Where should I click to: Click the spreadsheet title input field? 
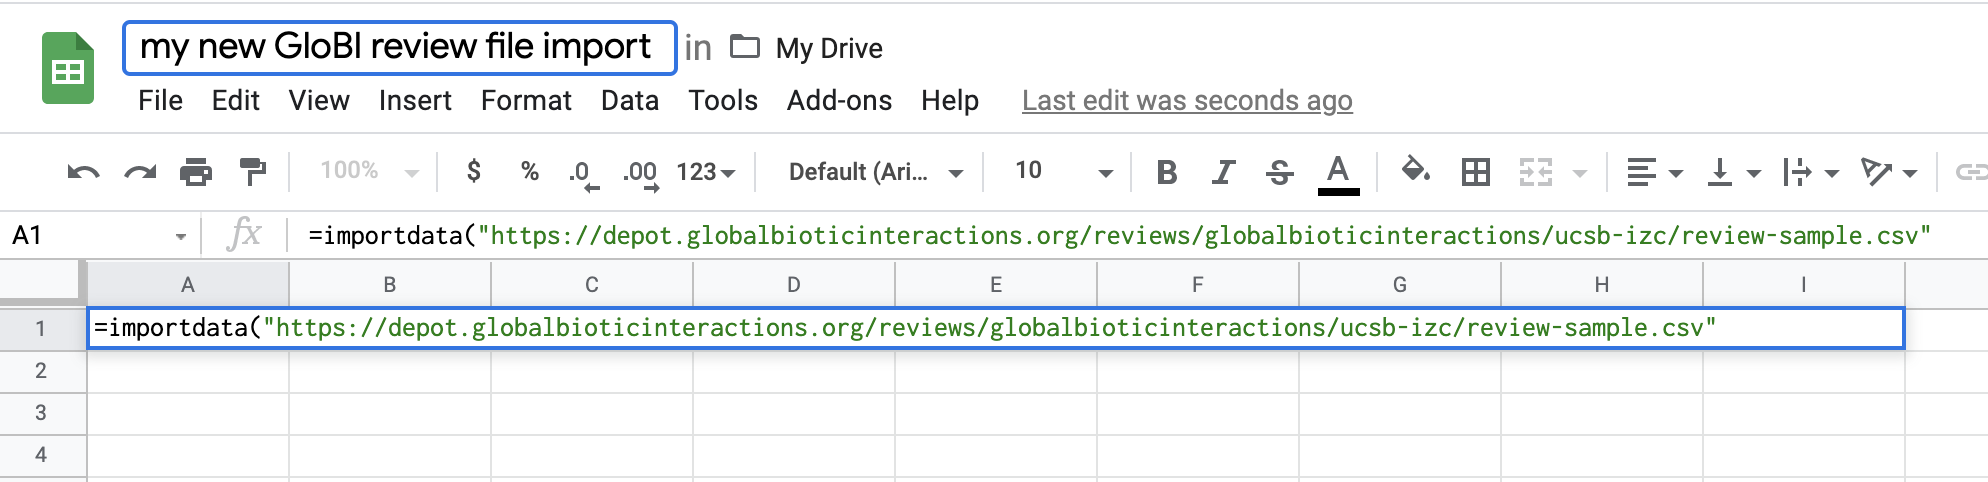click(x=399, y=48)
